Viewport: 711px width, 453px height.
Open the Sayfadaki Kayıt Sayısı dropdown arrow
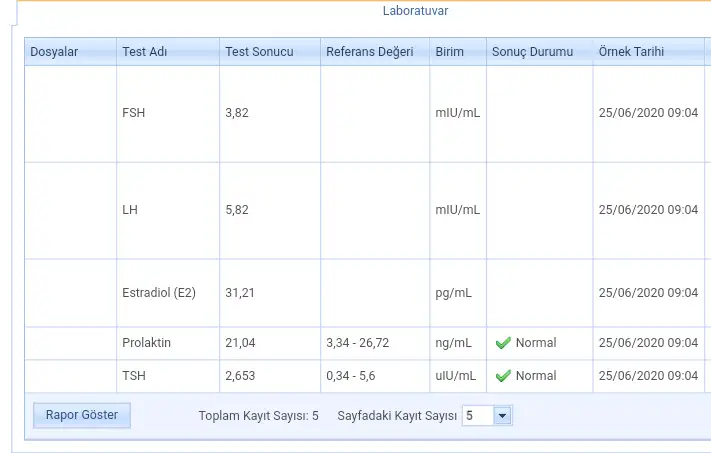click(x=502, y=415)
